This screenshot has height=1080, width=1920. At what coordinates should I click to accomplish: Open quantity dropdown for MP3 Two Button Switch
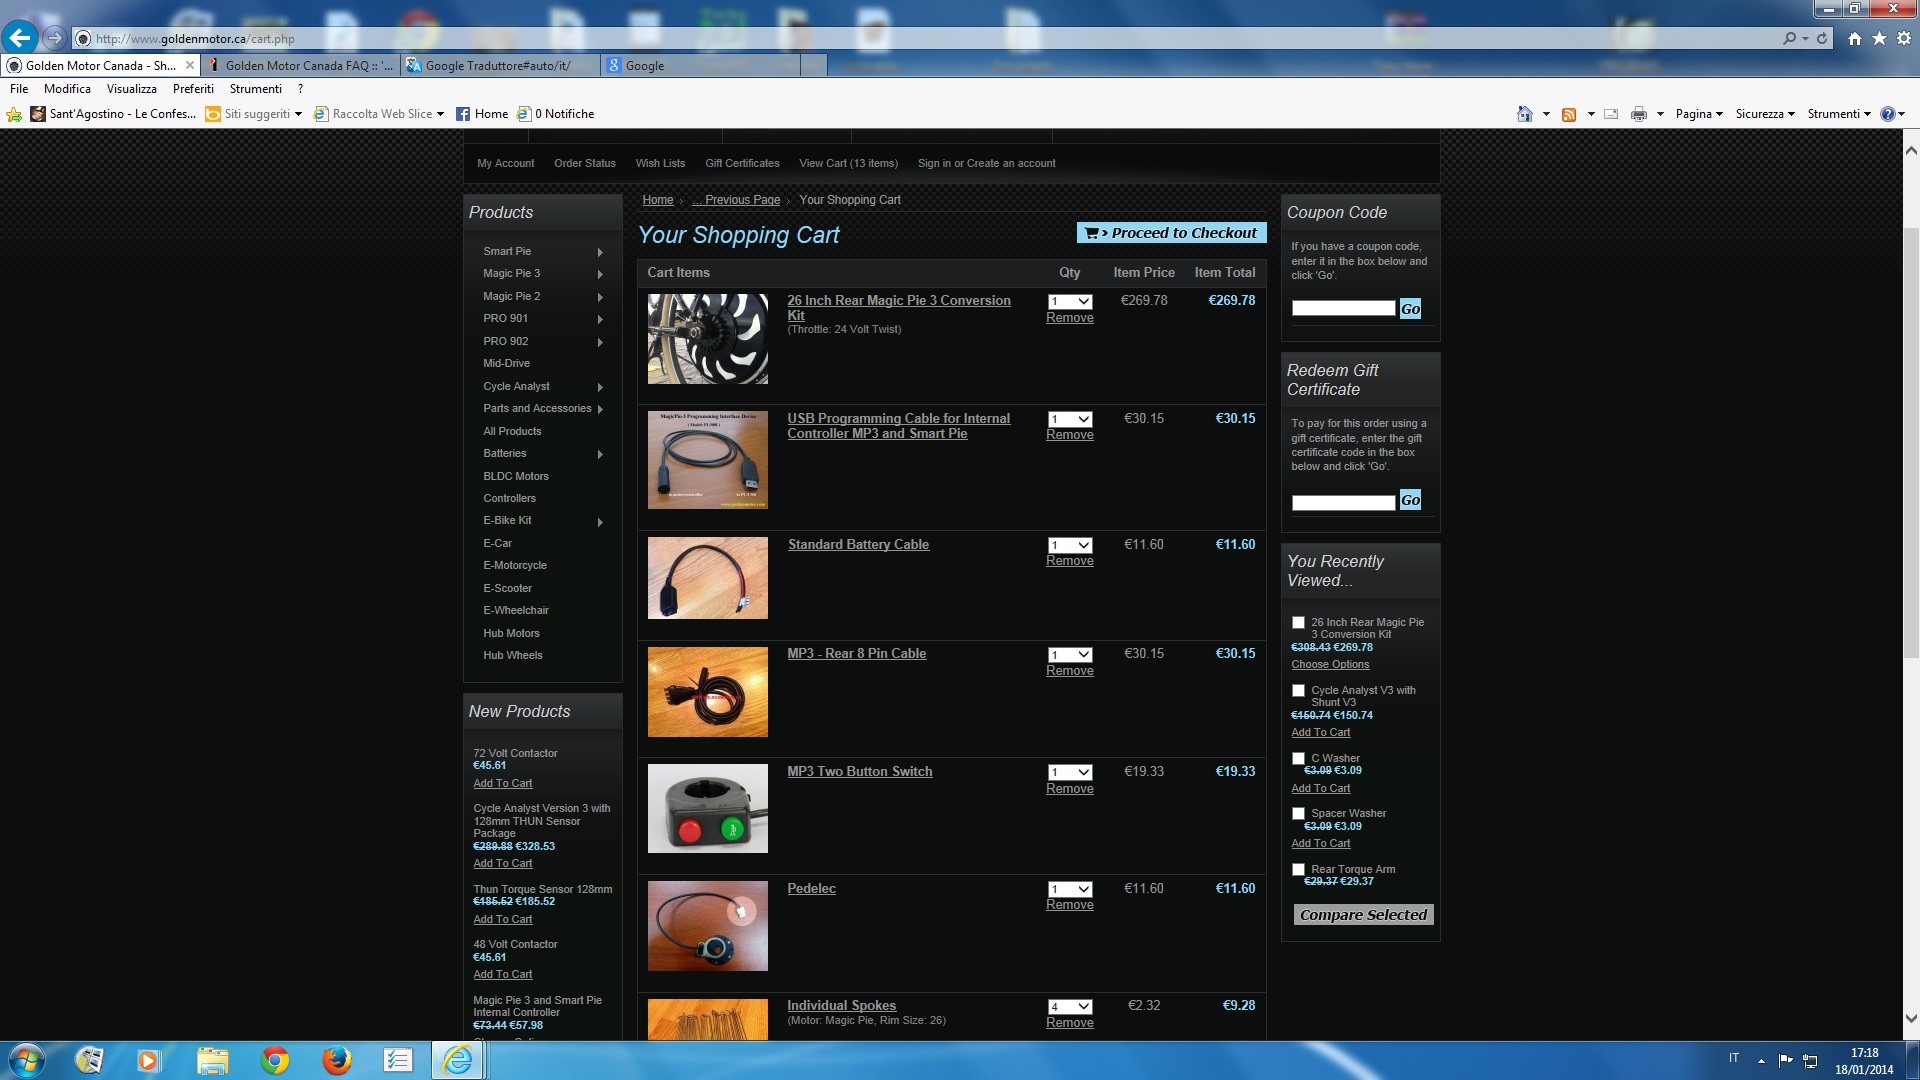1070,773
